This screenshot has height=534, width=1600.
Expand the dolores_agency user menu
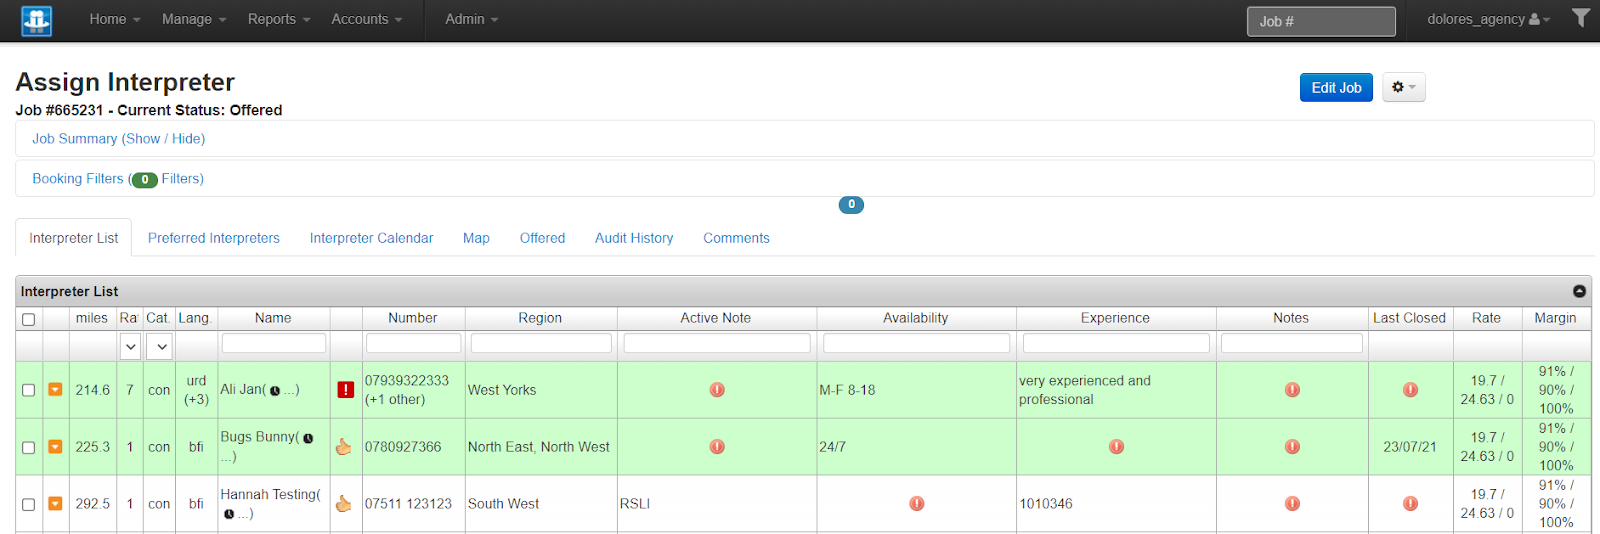click(x=1487, y=19)
